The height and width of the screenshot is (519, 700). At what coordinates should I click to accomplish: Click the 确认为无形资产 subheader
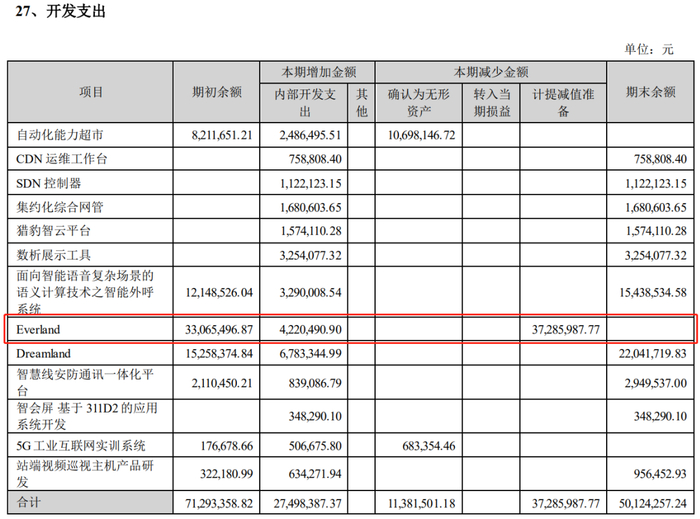(419, 102)
